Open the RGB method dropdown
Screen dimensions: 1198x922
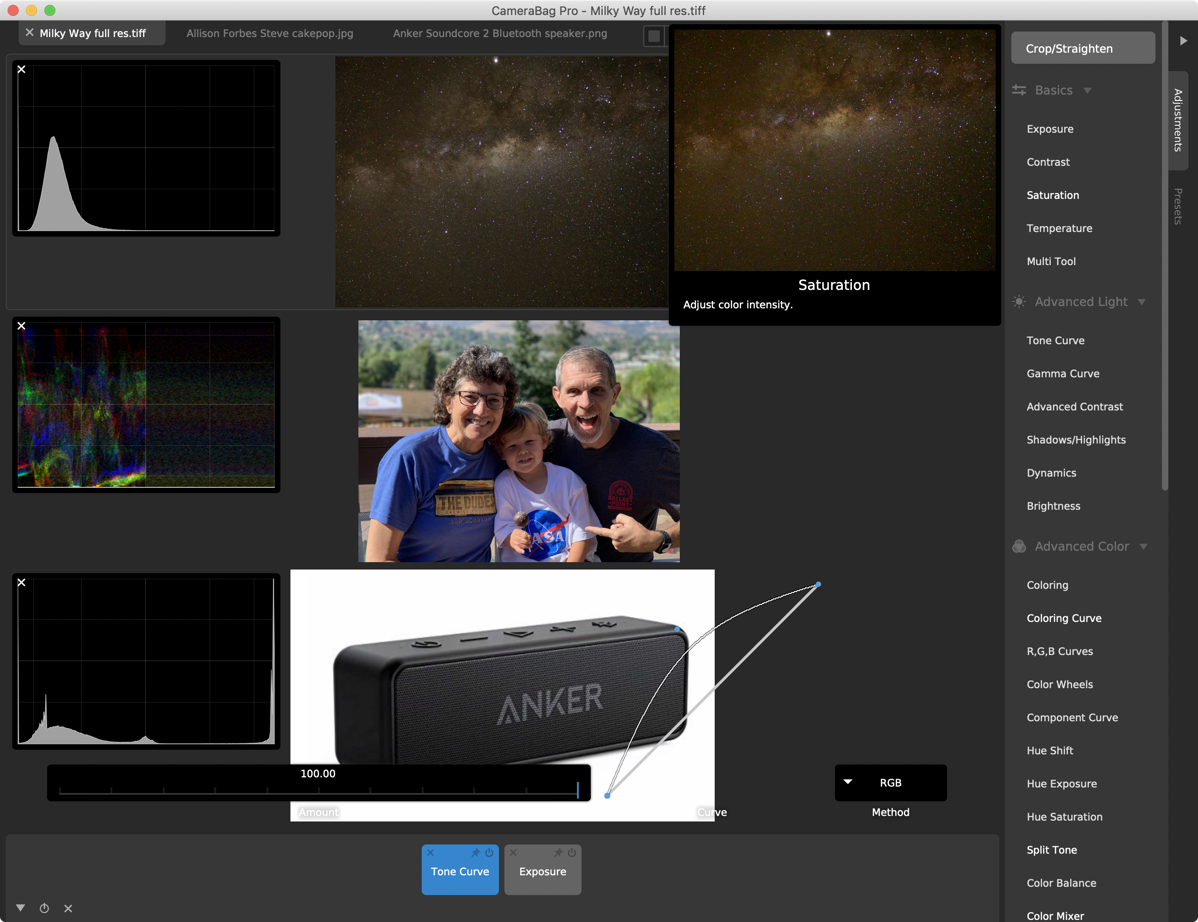[x=890, y=783]
